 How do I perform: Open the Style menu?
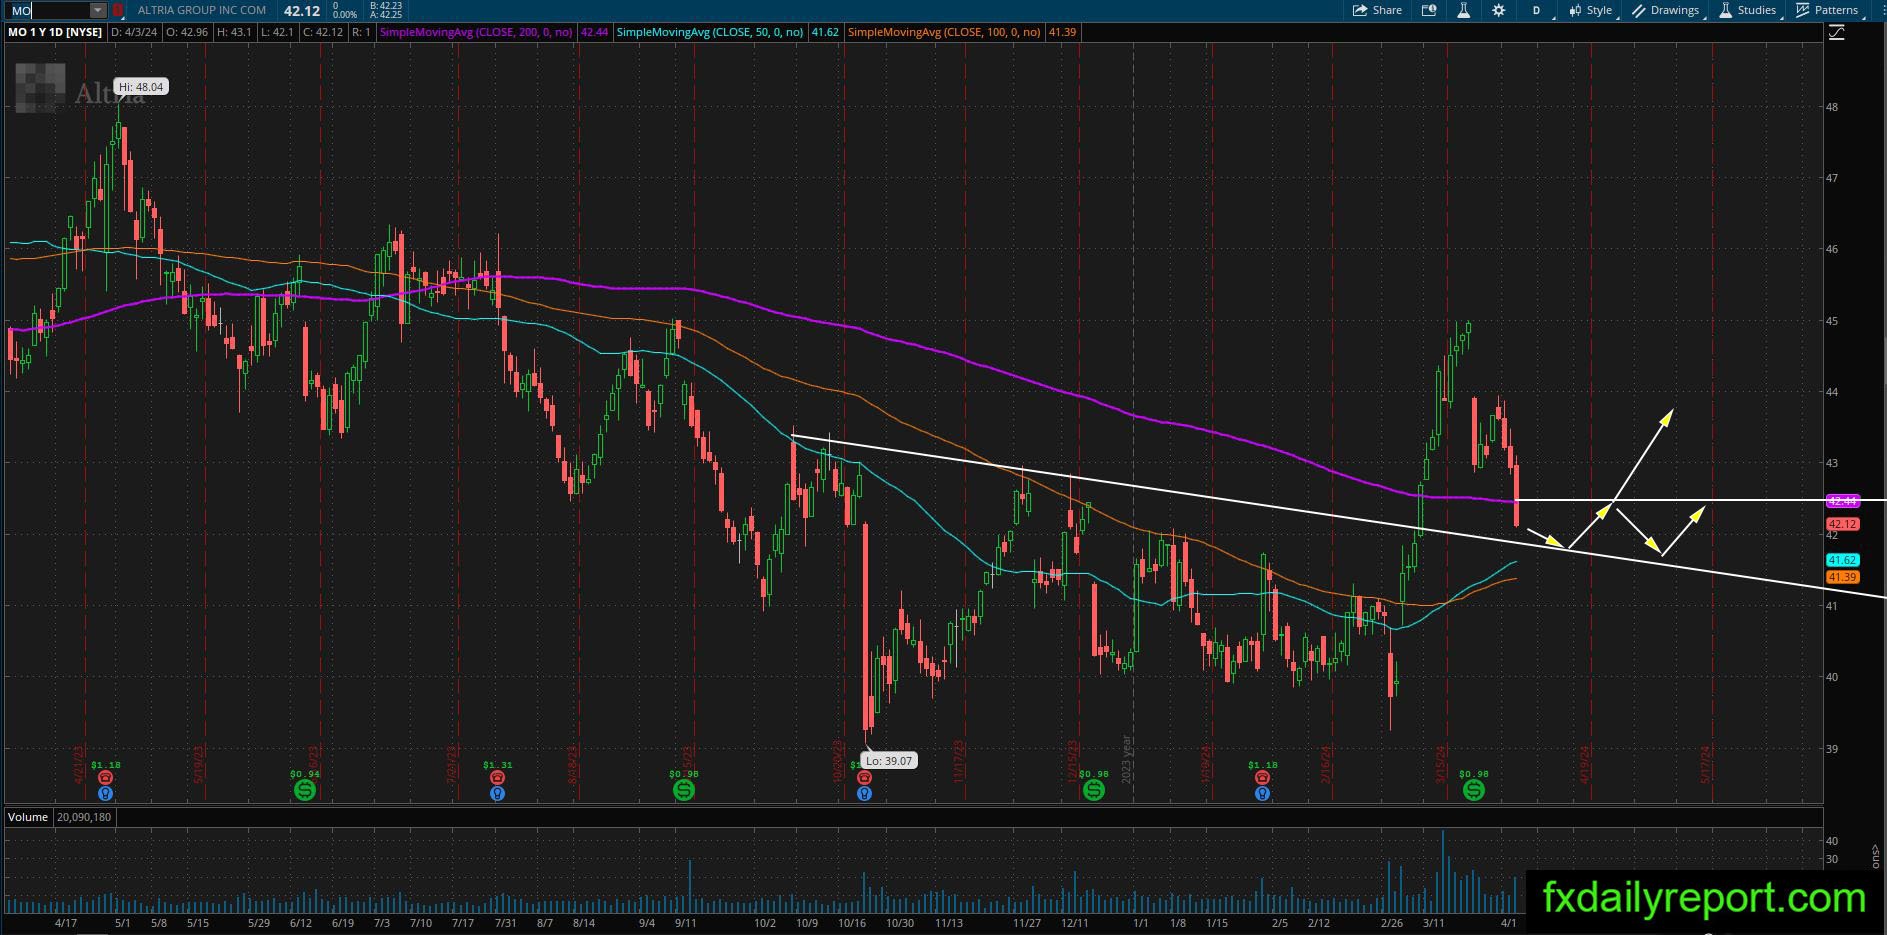click(1591, 10)
